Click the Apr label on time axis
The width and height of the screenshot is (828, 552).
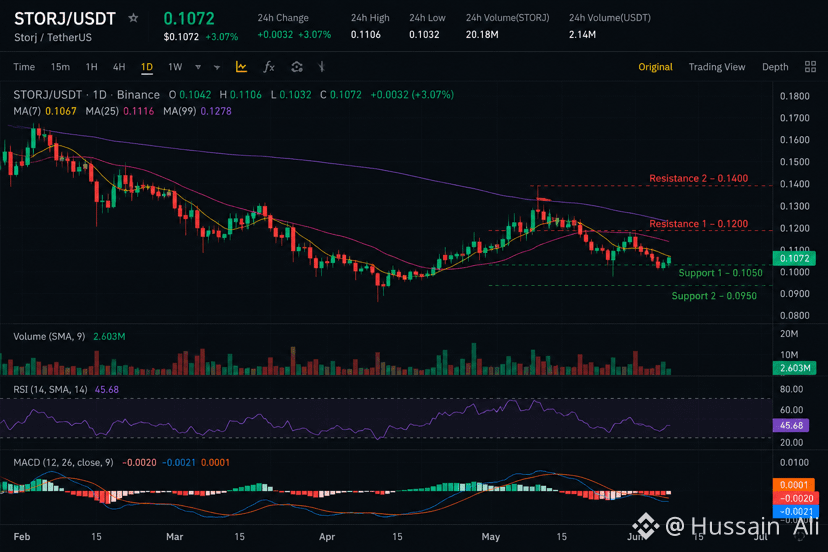point(327,537)
